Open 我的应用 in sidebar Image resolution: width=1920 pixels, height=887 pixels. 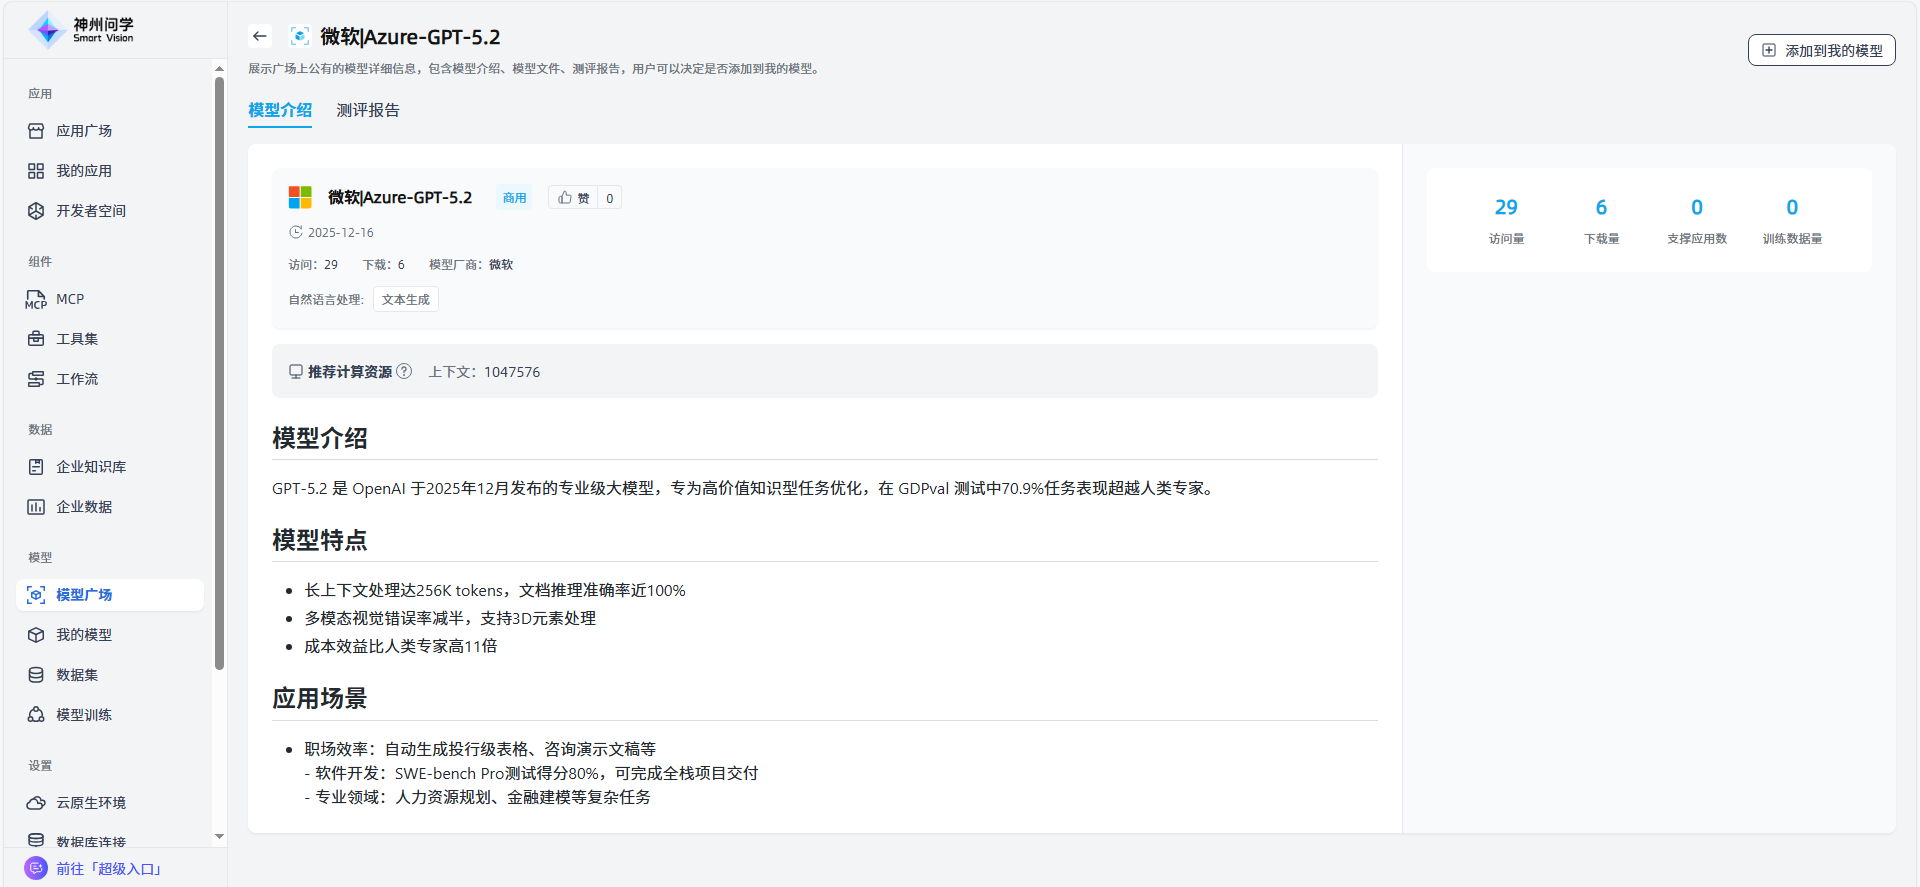tap(84, 171)
